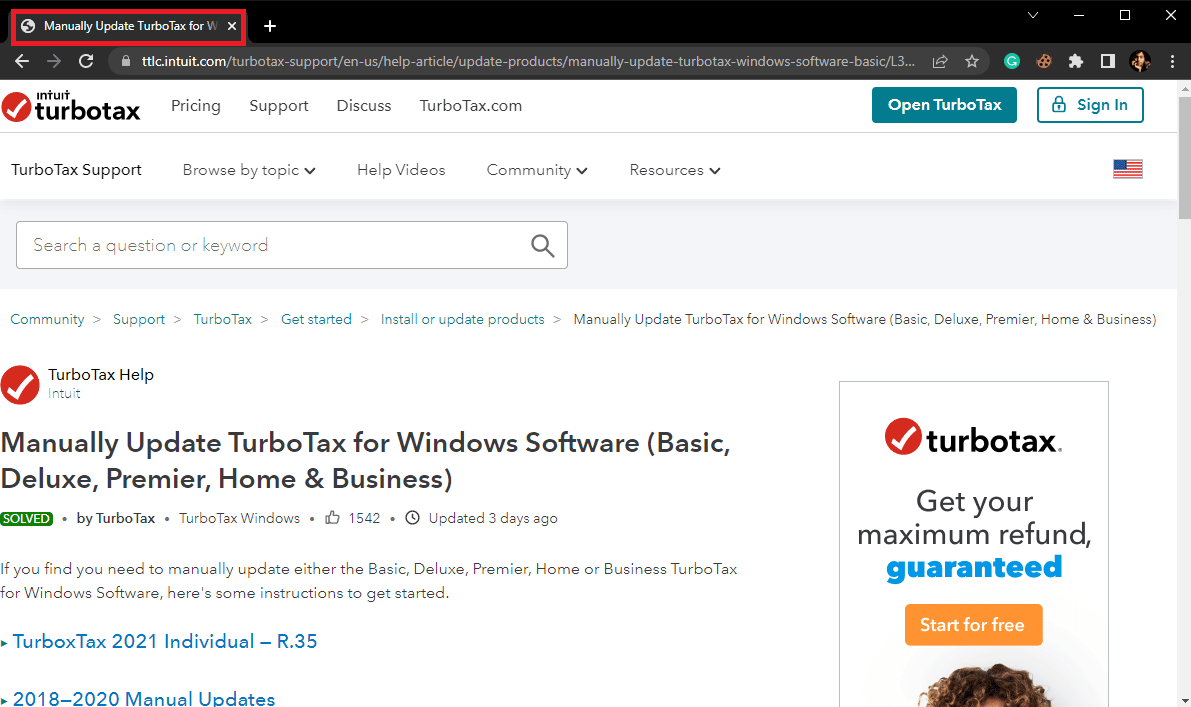This screenshot has height=707, width=1191.
Task: Open the Community breadcrumb link
Action: click(47, 320)
